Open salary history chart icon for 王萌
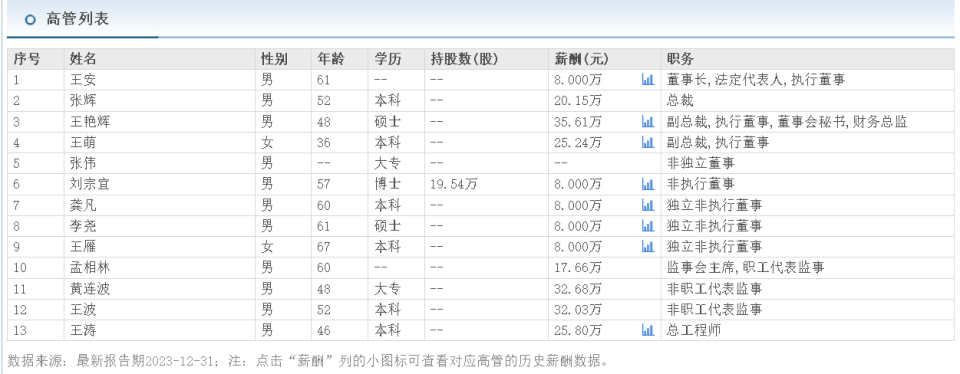 (x=647, y=142)
